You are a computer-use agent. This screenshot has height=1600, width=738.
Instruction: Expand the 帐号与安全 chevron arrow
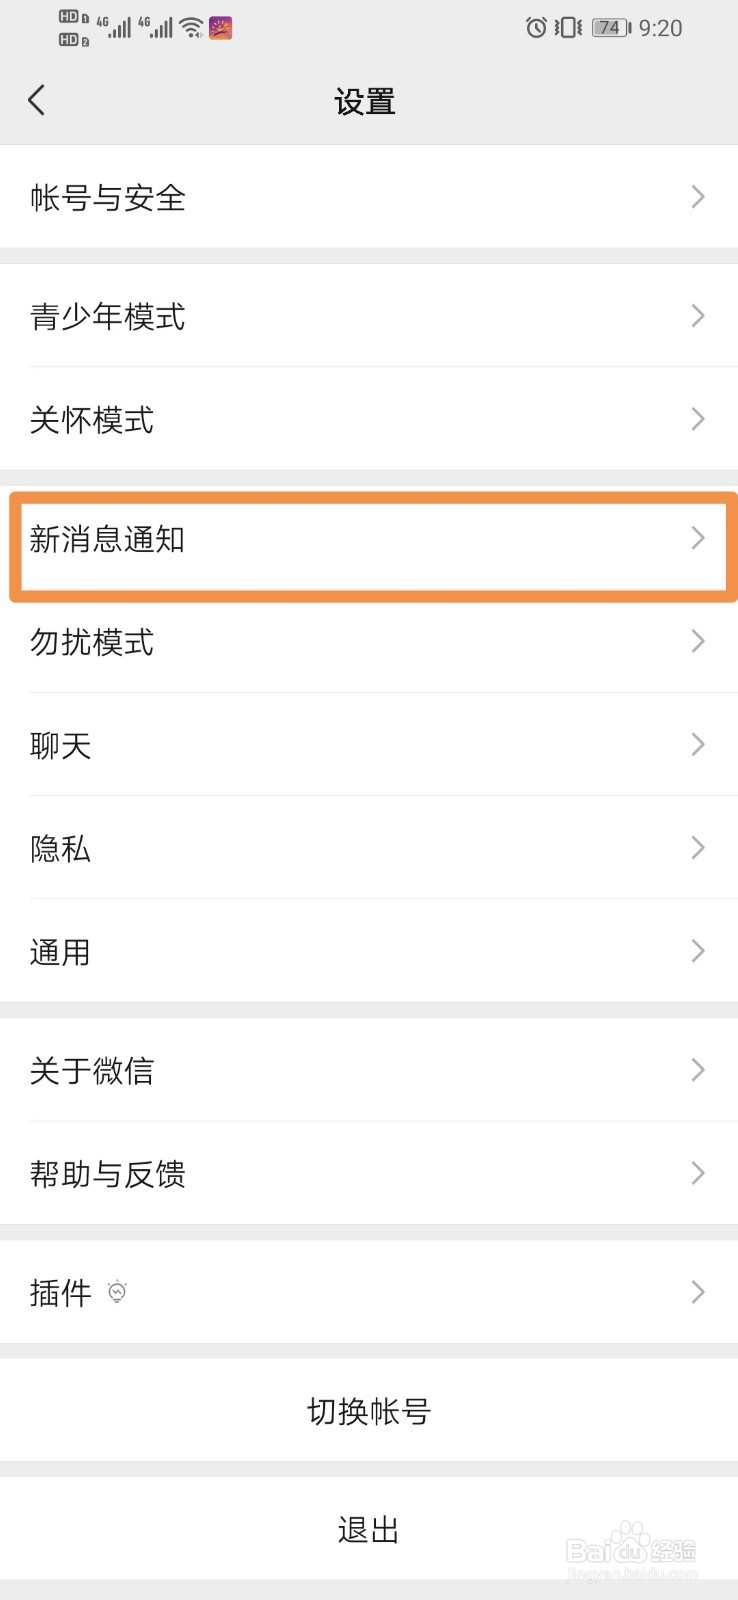tap(698, 197)
